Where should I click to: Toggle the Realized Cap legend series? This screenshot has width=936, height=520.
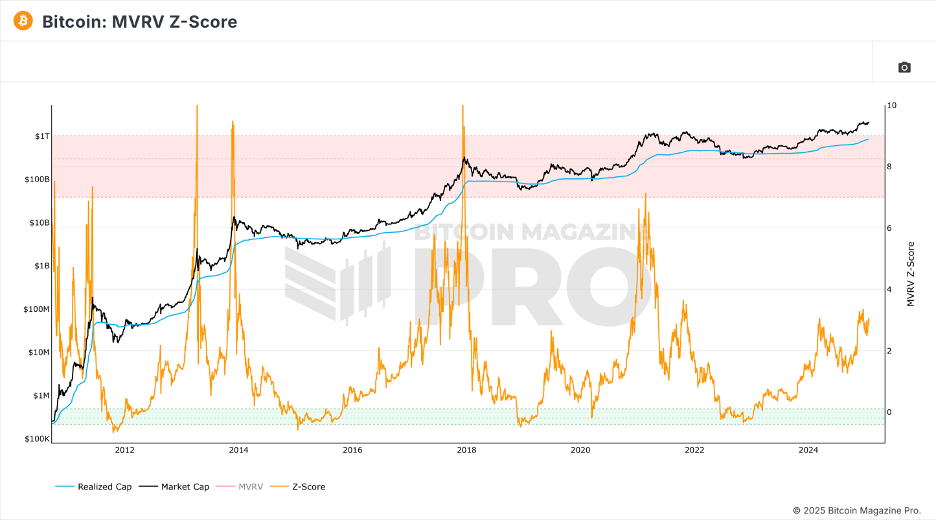[93, 487]
